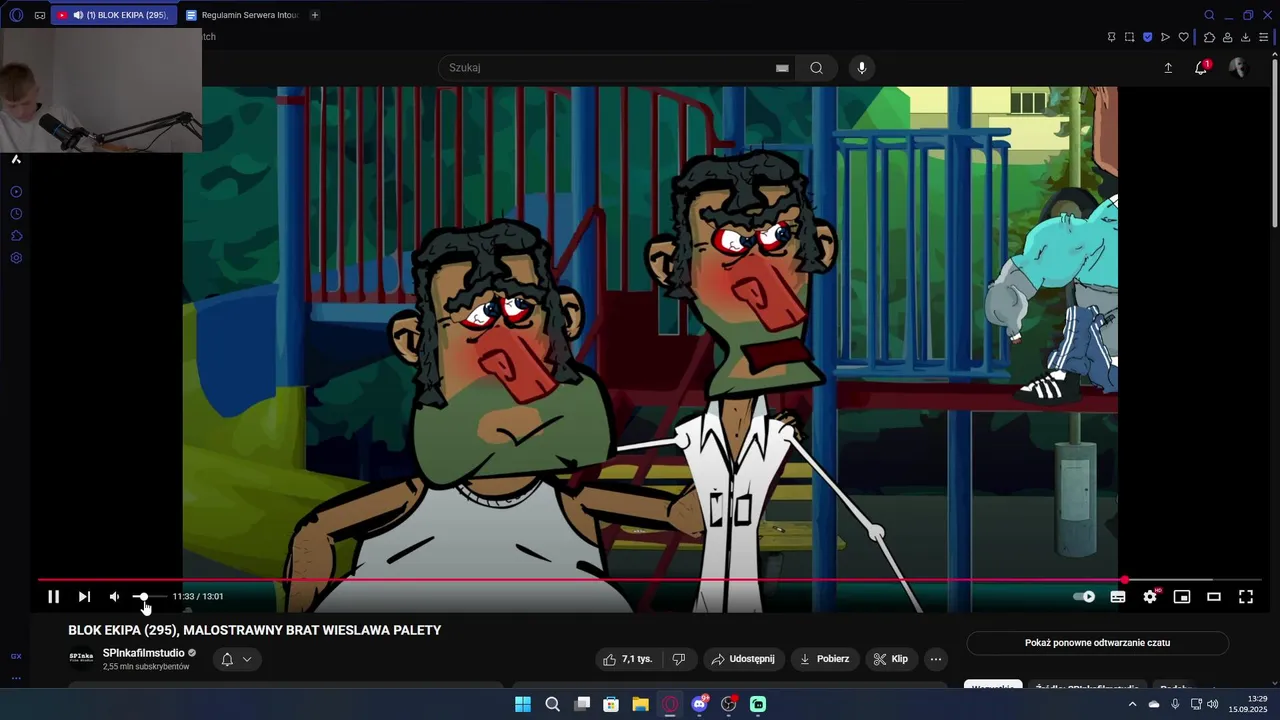This screenshot has height=720, width=1280.
Task: Seek on the red video progress bar
Action: [649, 580]
